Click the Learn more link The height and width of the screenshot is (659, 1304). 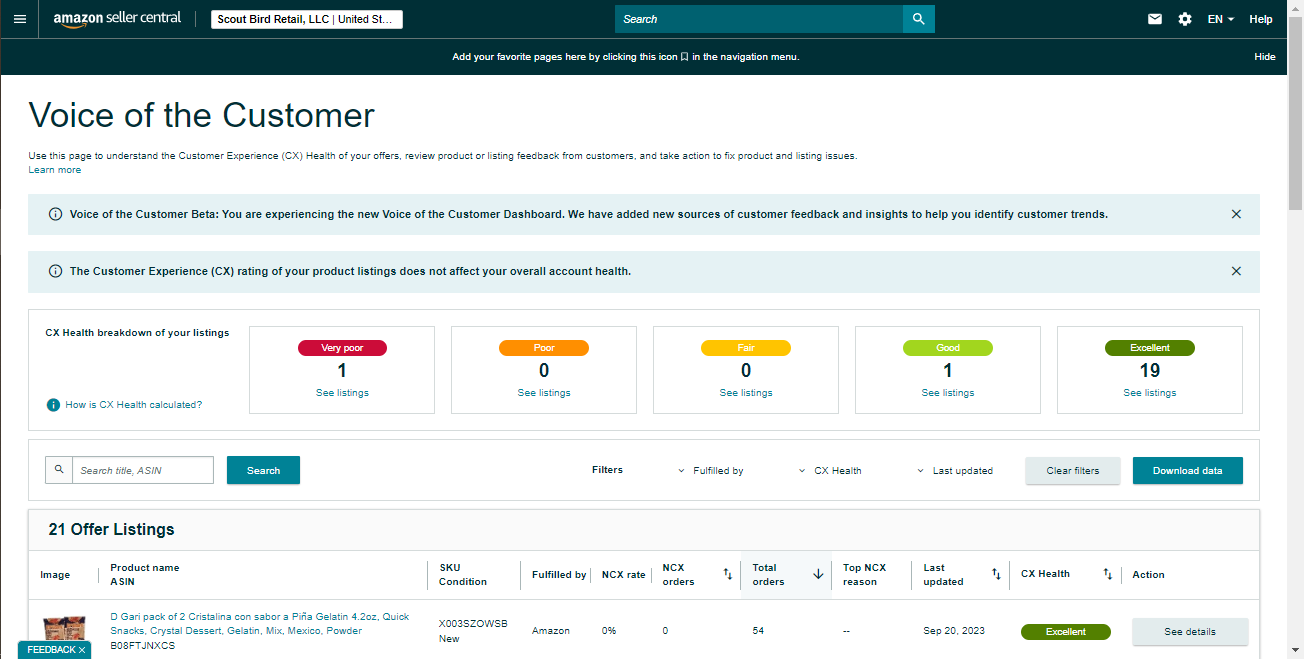click(55, 170)
